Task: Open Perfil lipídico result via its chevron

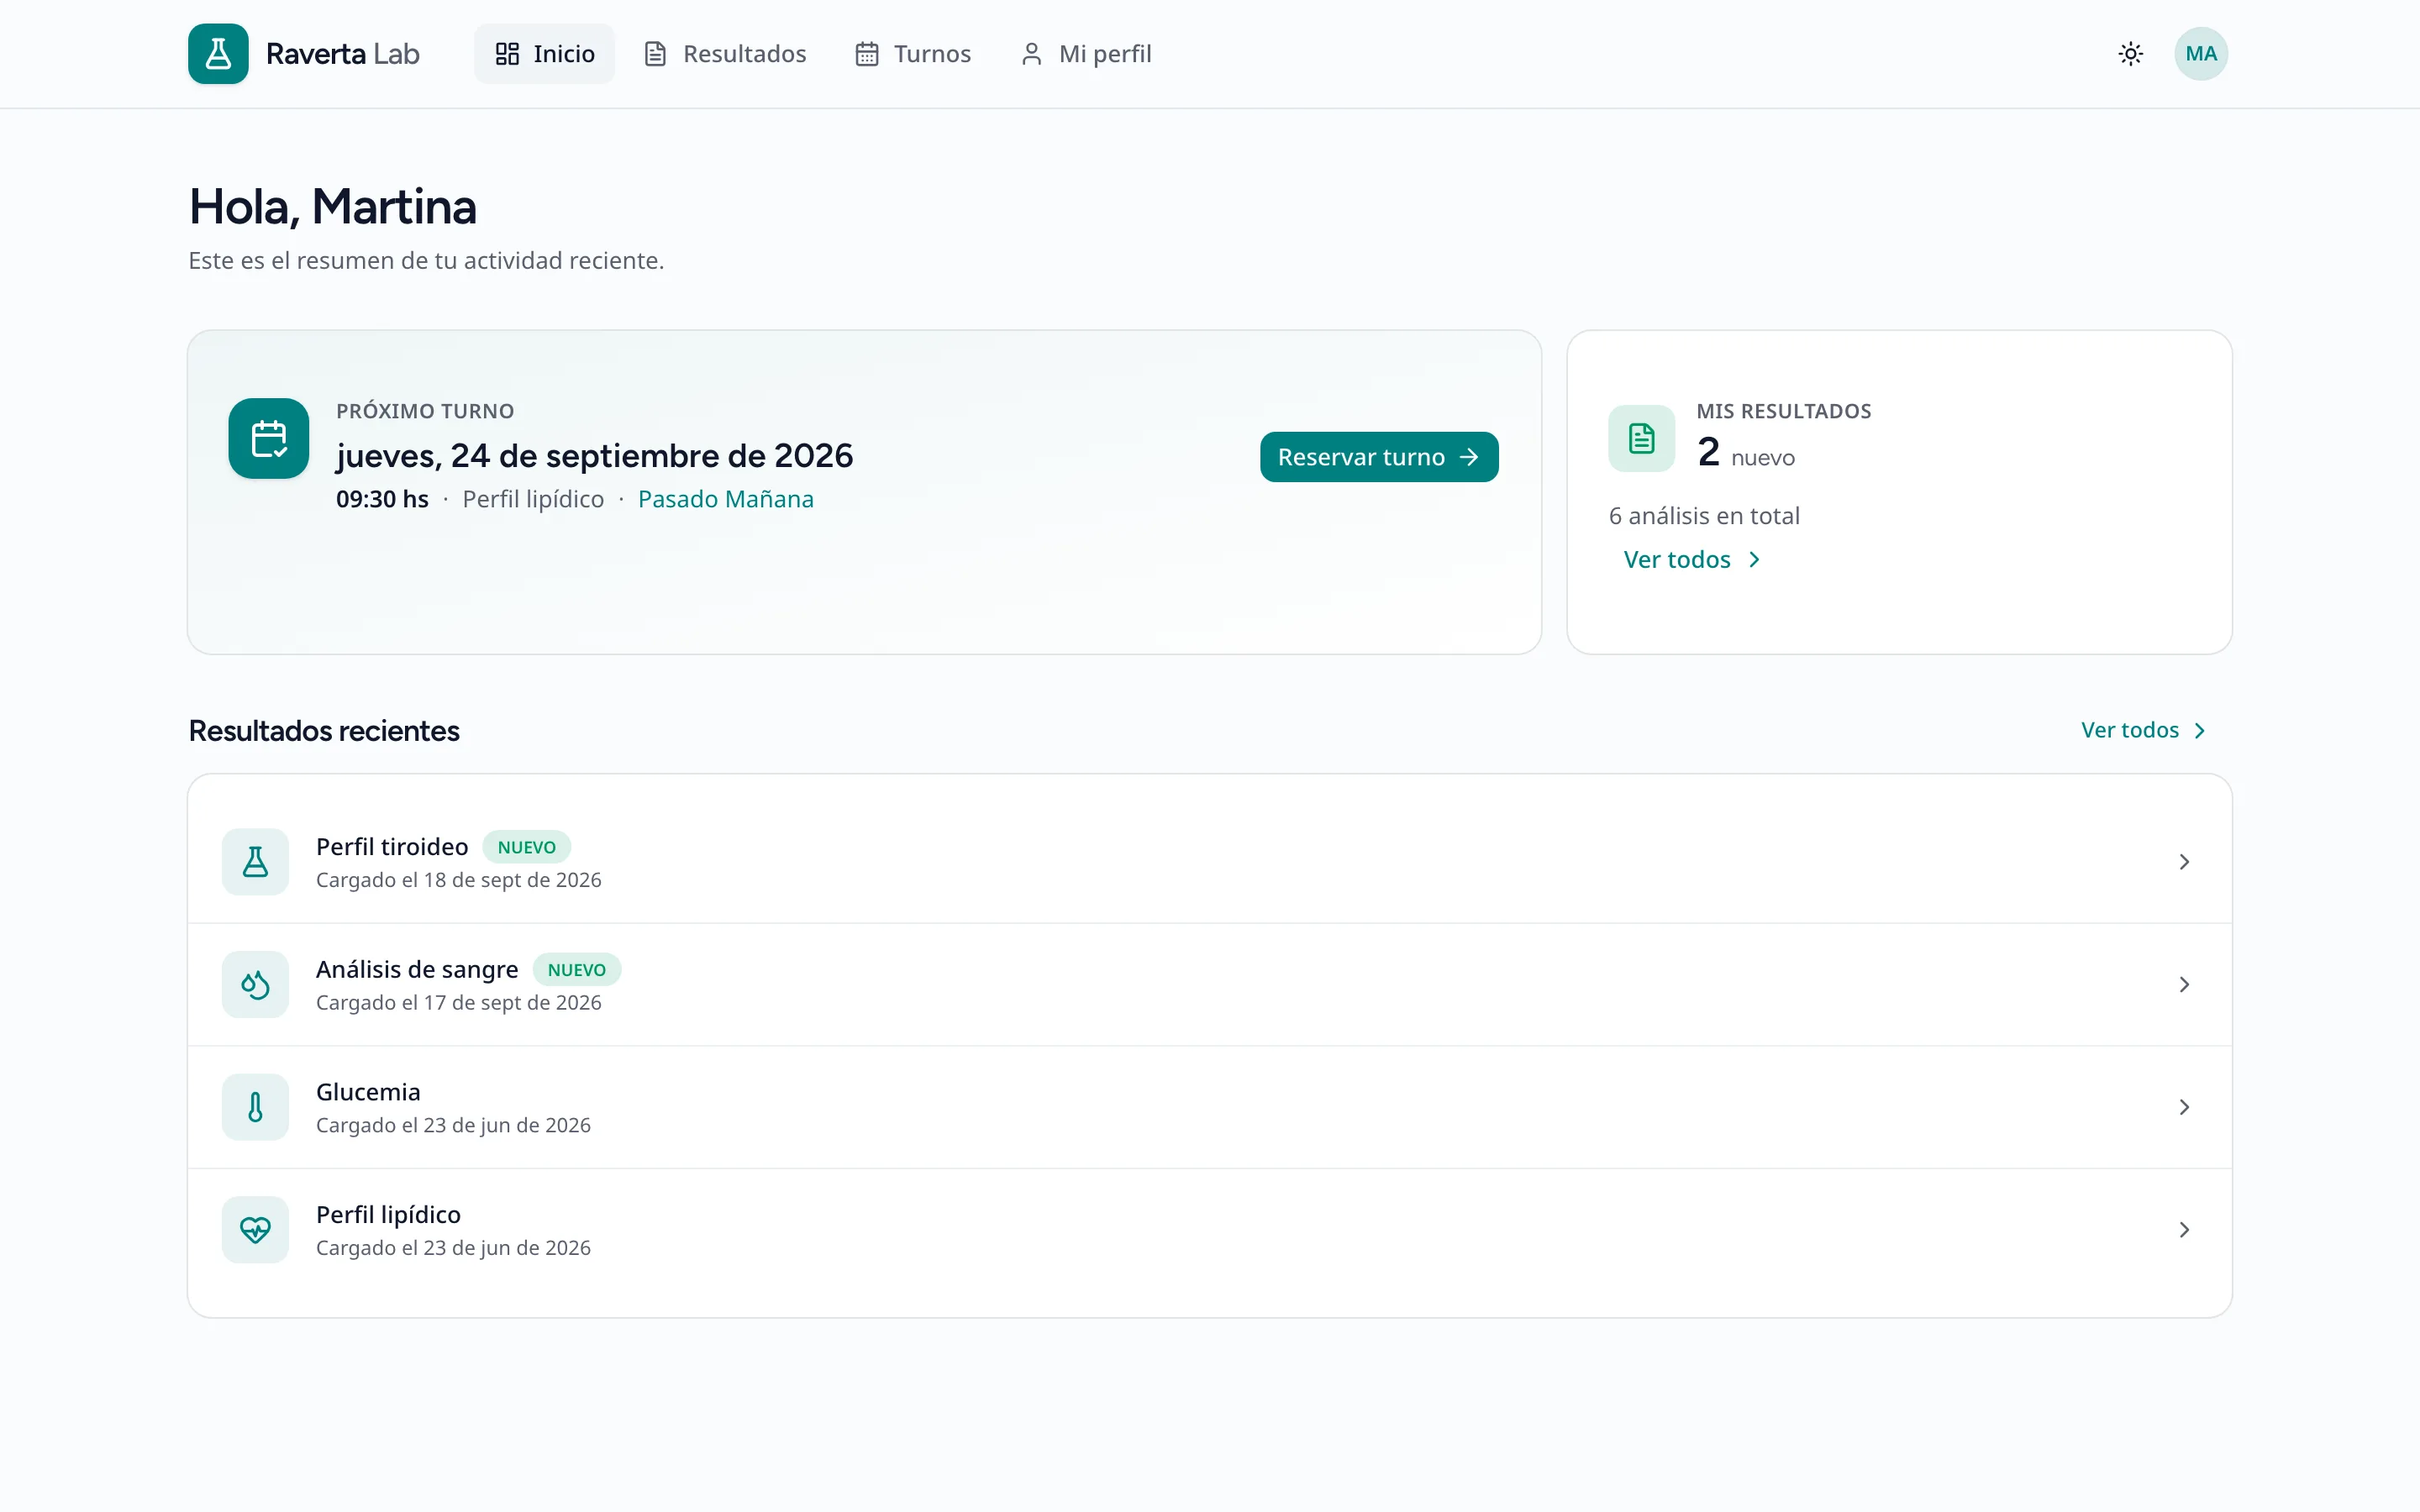Action: click(x=2184, y=1230)
